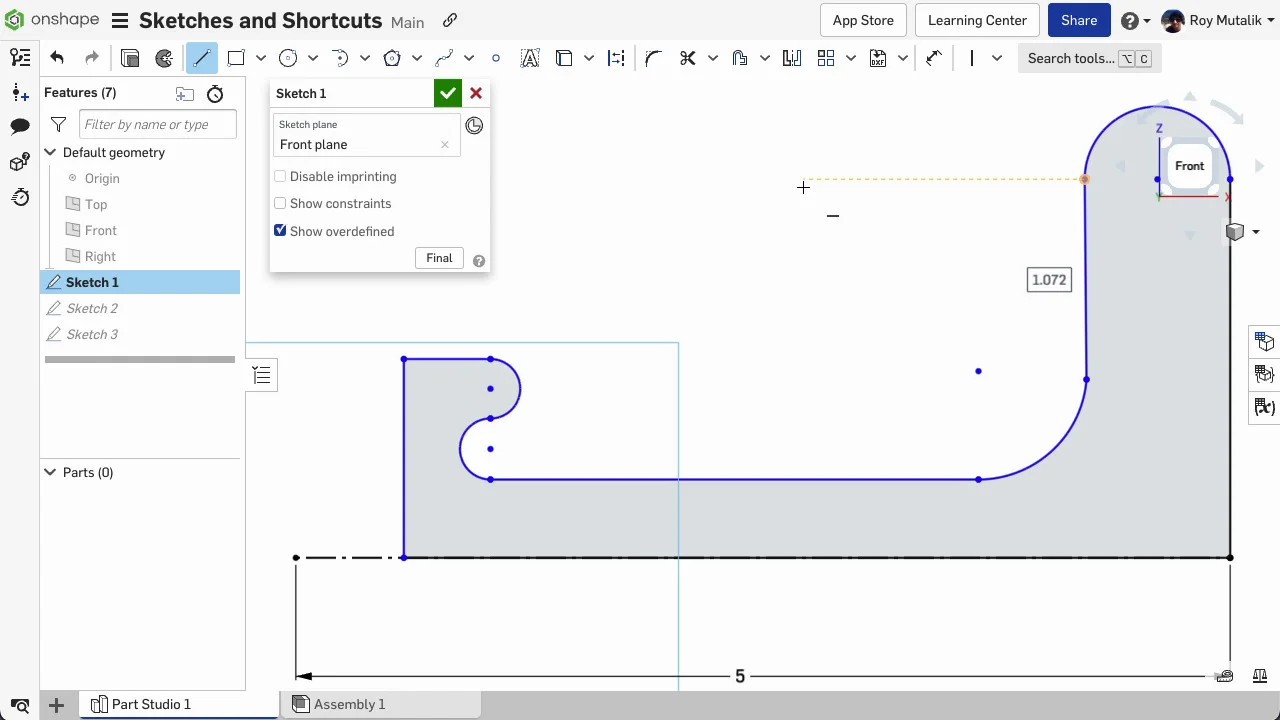Screen dimensions: 1280x720
Task: Toggle Construction mode tool
Action: point(616,58)
